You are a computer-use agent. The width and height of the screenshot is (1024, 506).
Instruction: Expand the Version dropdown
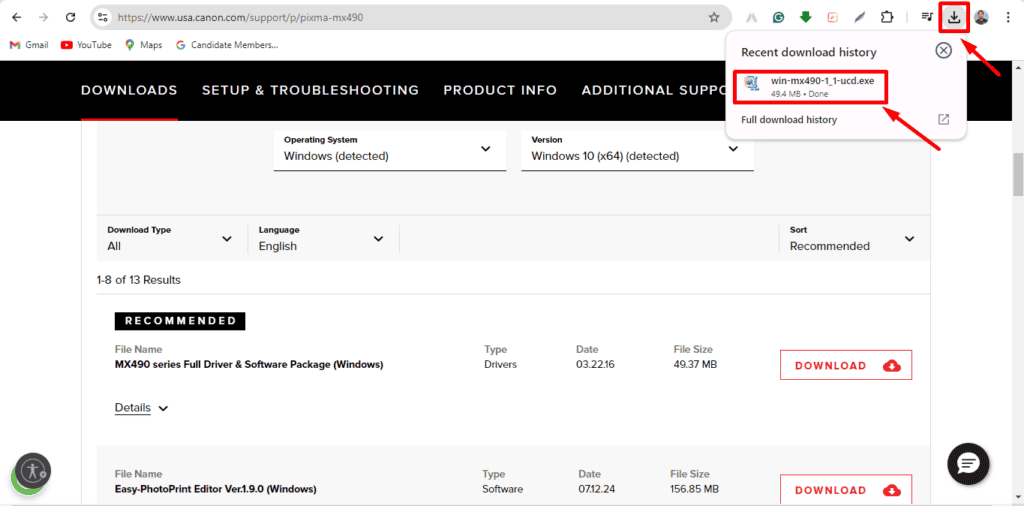click(x=637, y=150)
